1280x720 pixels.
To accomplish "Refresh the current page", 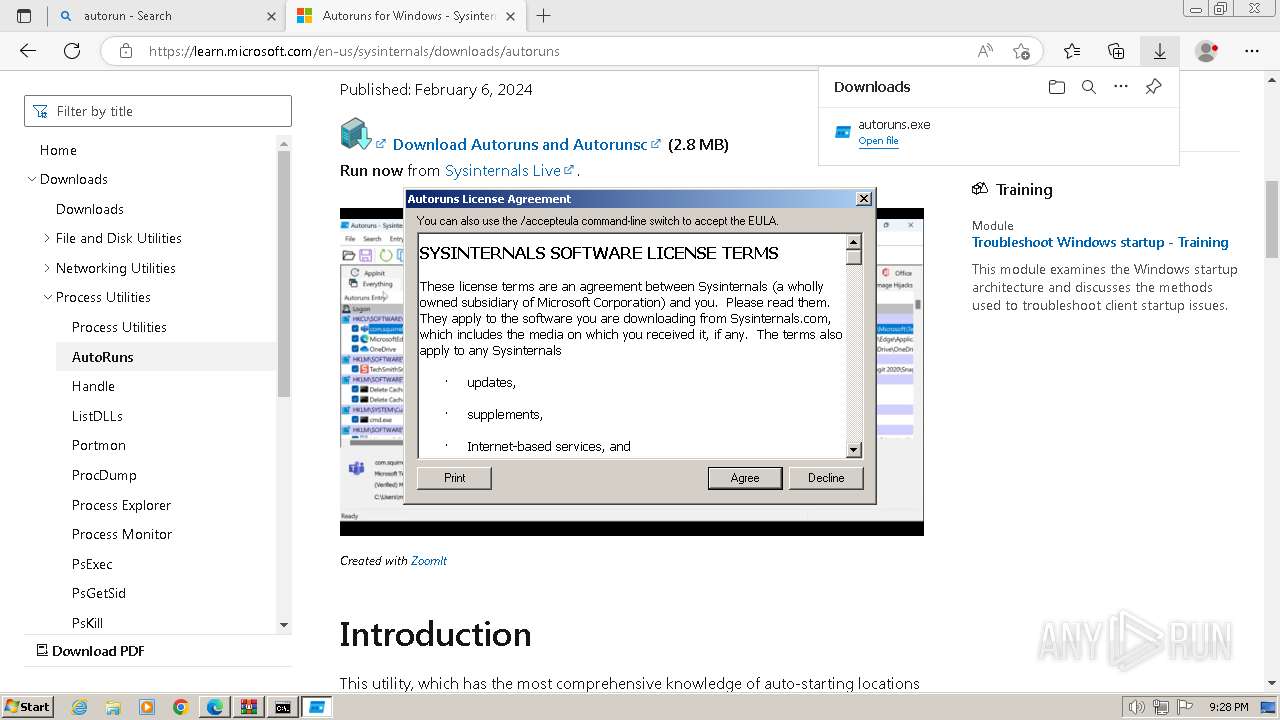I will pos(72,51).
